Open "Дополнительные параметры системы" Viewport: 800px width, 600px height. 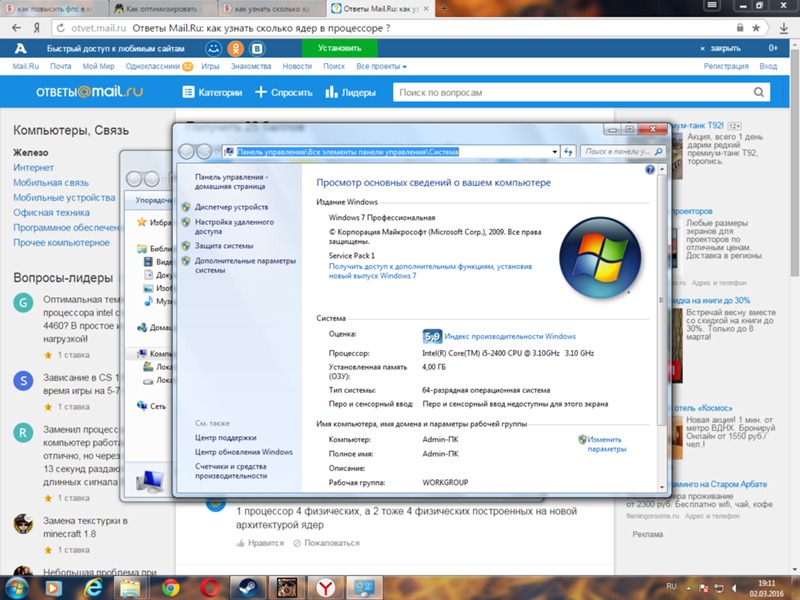pos(245,265)
